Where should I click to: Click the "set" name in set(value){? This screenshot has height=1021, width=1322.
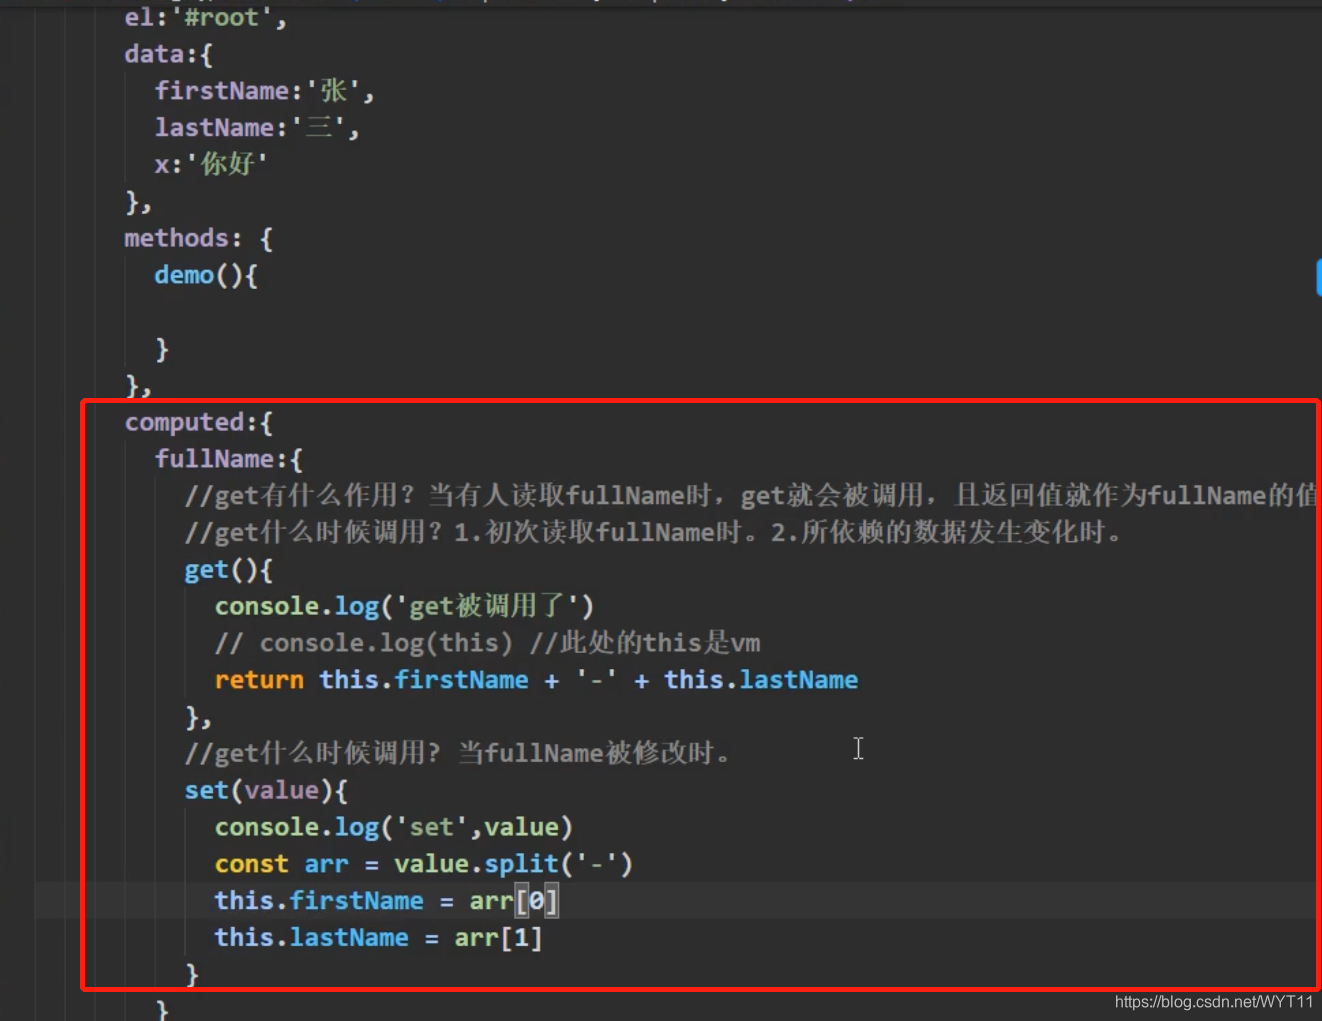click(x=207, y=791)
